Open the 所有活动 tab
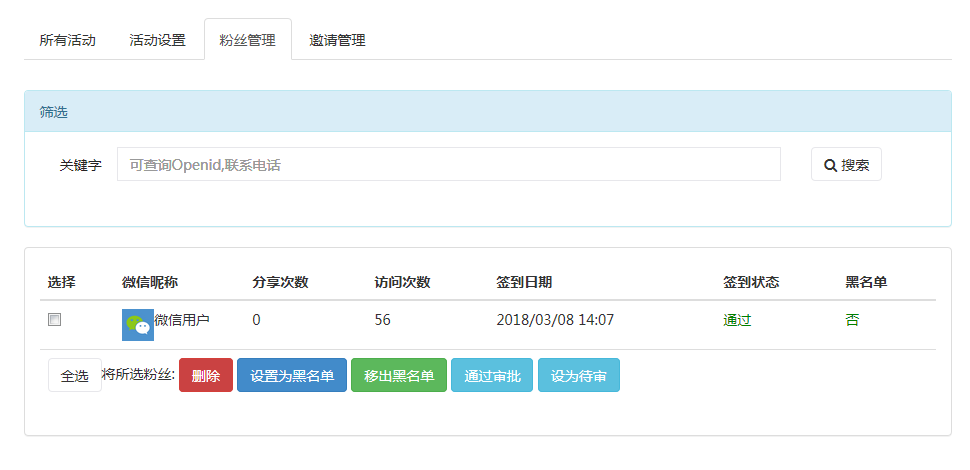 pyautogui.click(x=67, y=41)
